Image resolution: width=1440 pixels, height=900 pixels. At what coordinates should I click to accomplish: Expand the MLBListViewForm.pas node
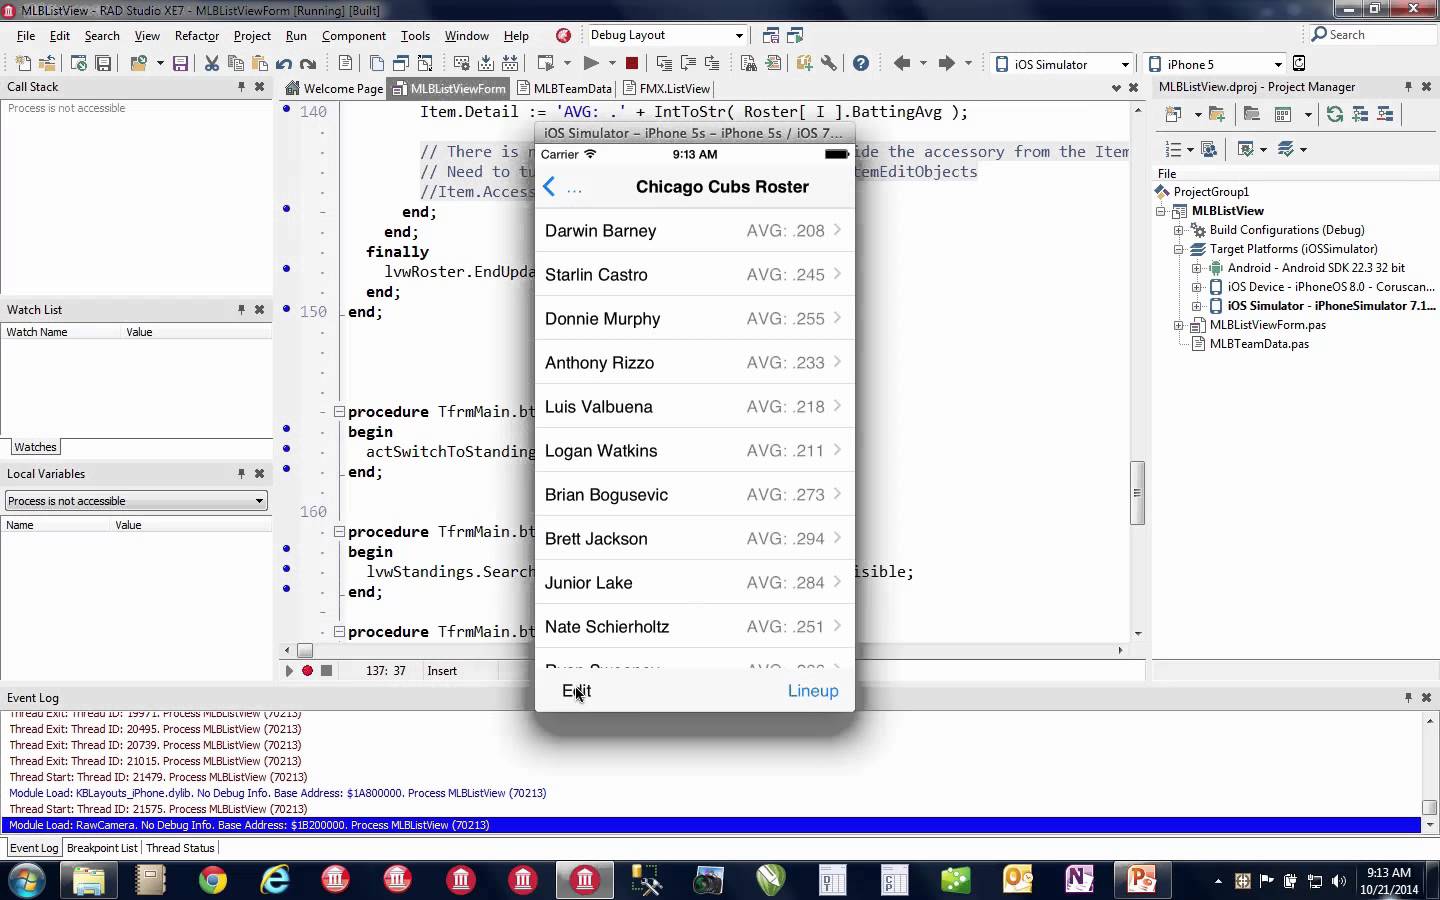coord(1179,325)
